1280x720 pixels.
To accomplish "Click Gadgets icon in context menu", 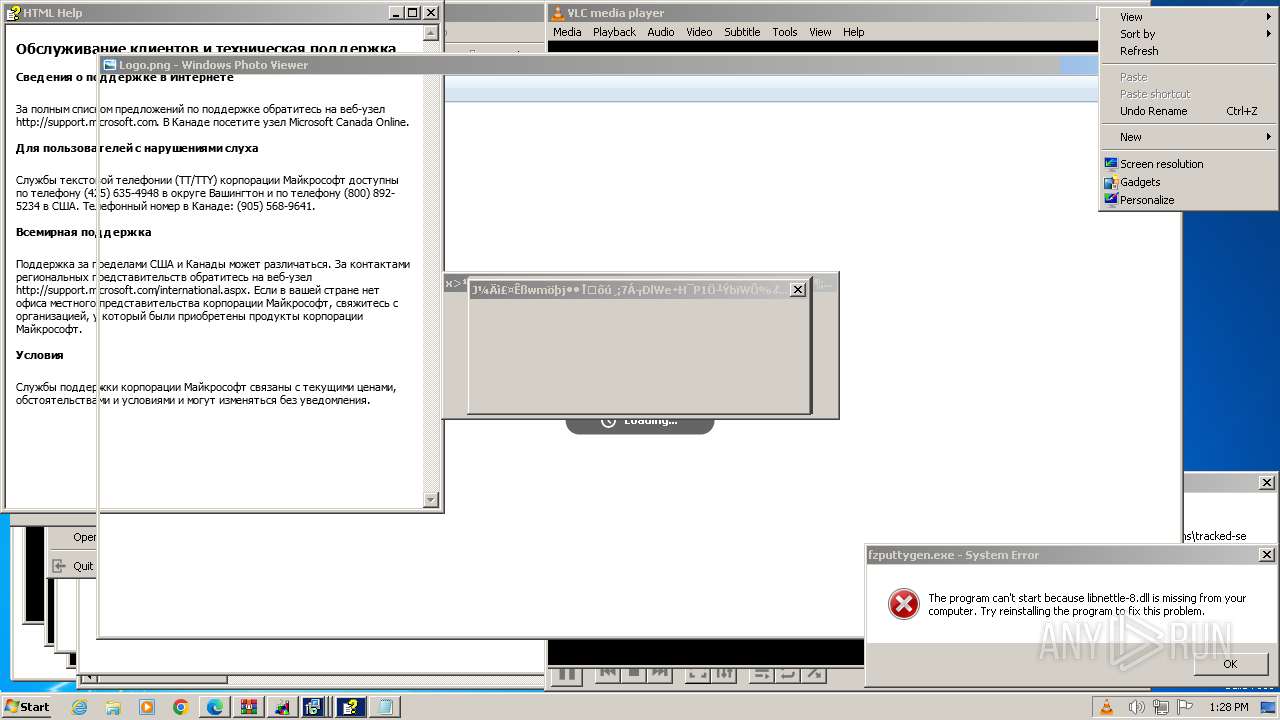I will pos(1110,182).
